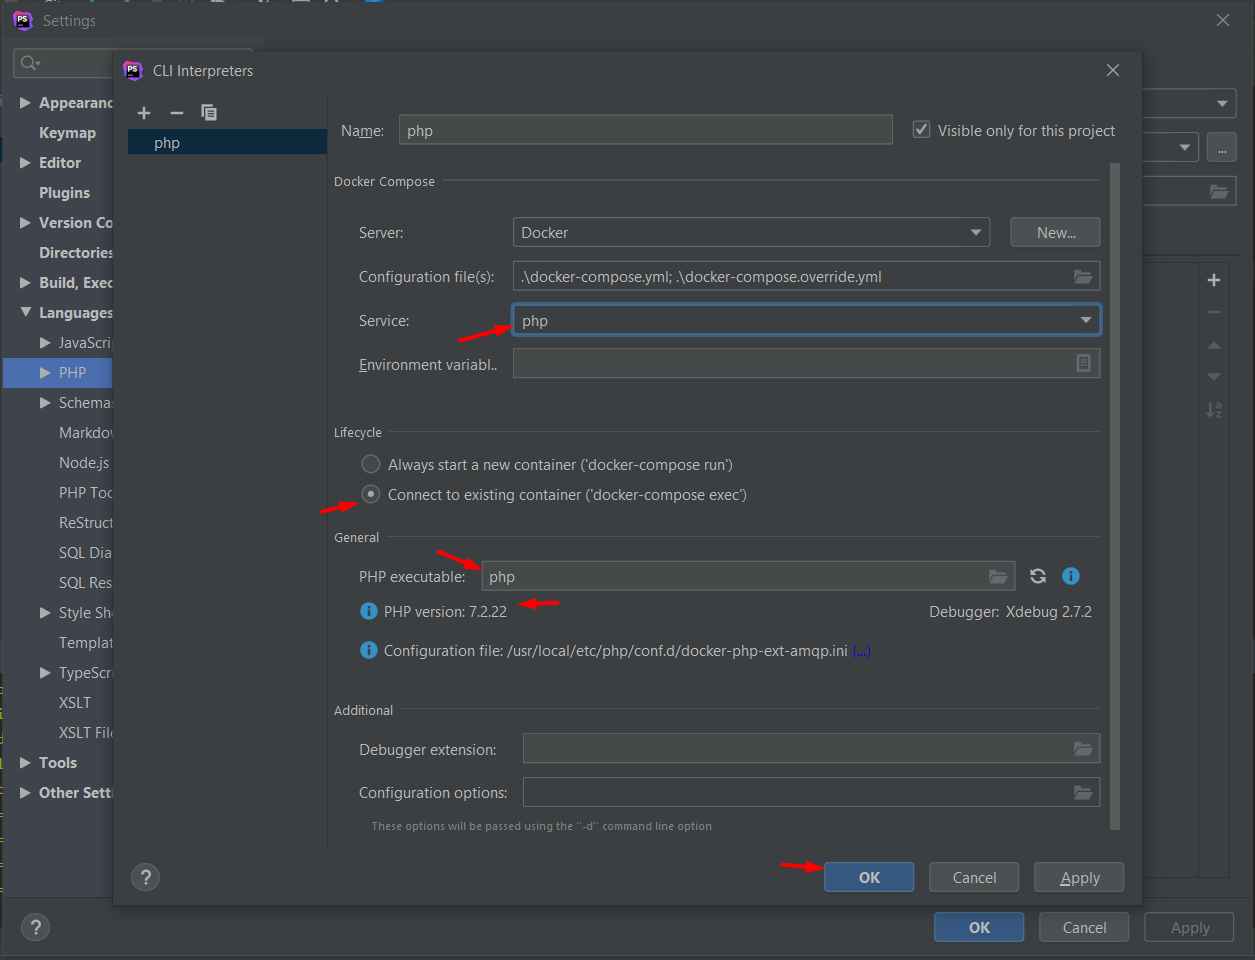Screen dimensions: 1255x960
Task: Expand TypeScript node in Settings tree
Action: point(45,673)
